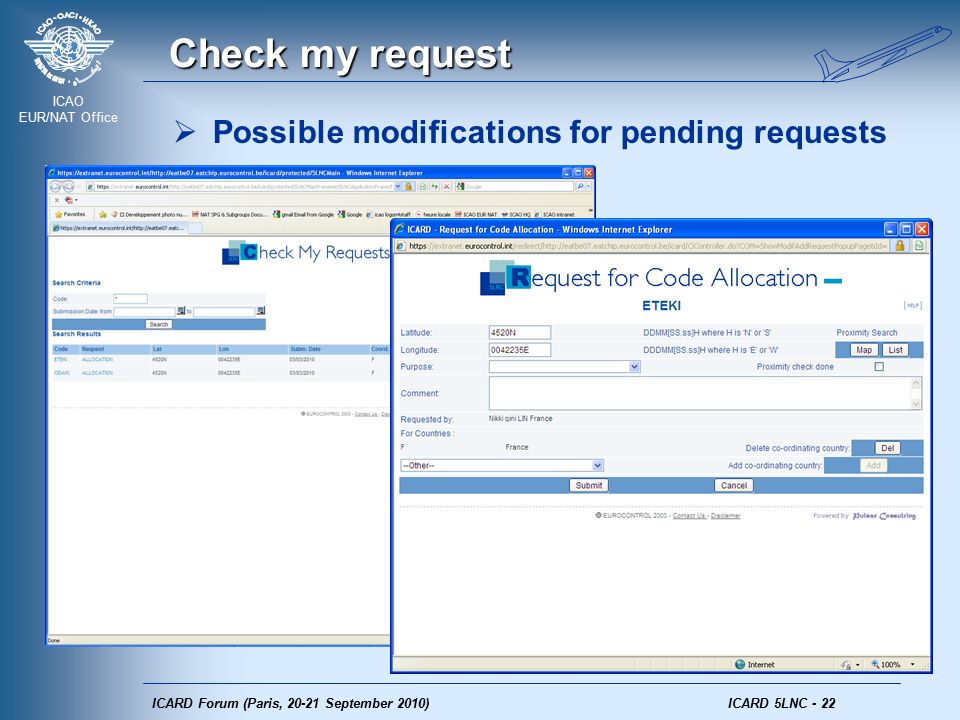Focus the Code search field
Image resolution: width=960 pixels, height=720 pixels.
coord(130,299)
